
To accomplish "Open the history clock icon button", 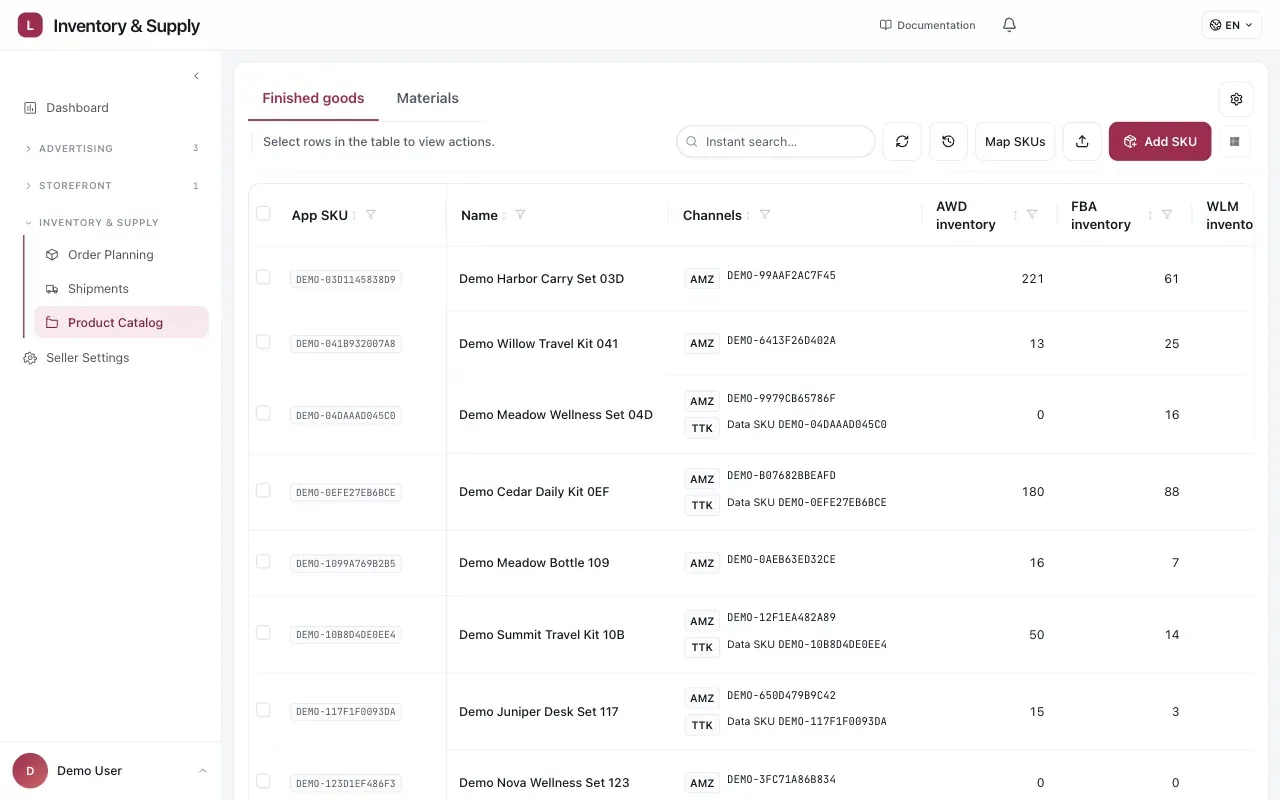I will click(x=948, y=142).
